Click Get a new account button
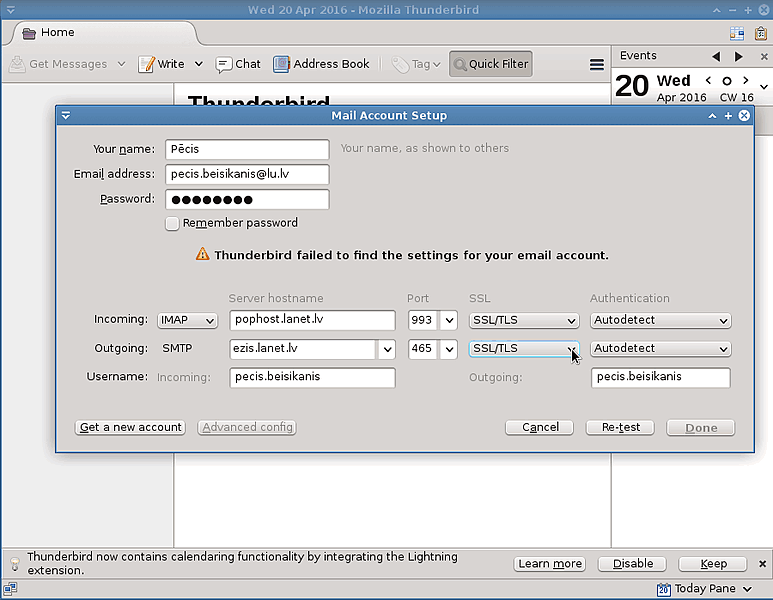The height and width of the screenshot is (600, 773). click(130, 427)
